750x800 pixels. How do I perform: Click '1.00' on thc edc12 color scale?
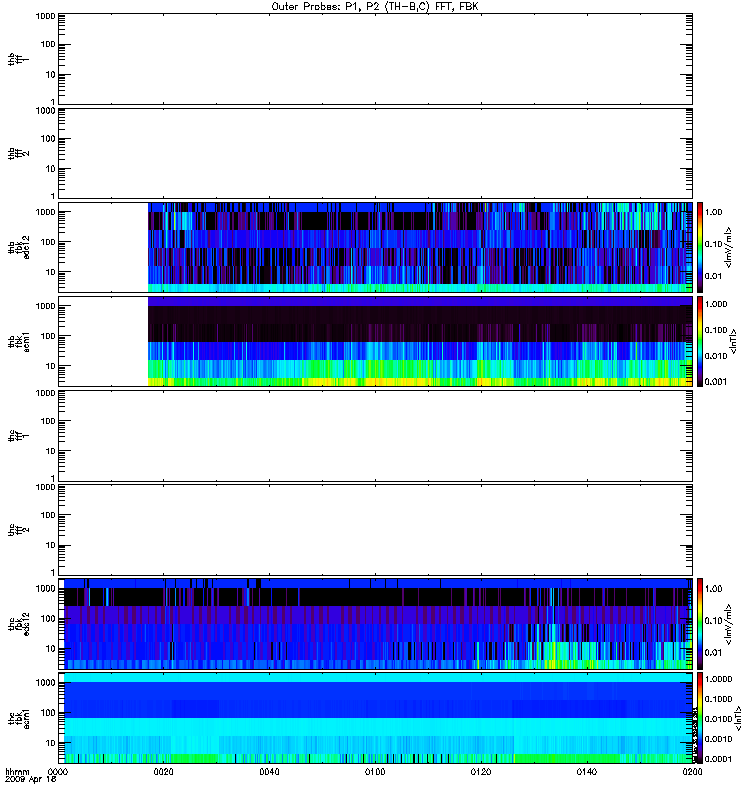(x=713, y=589)
